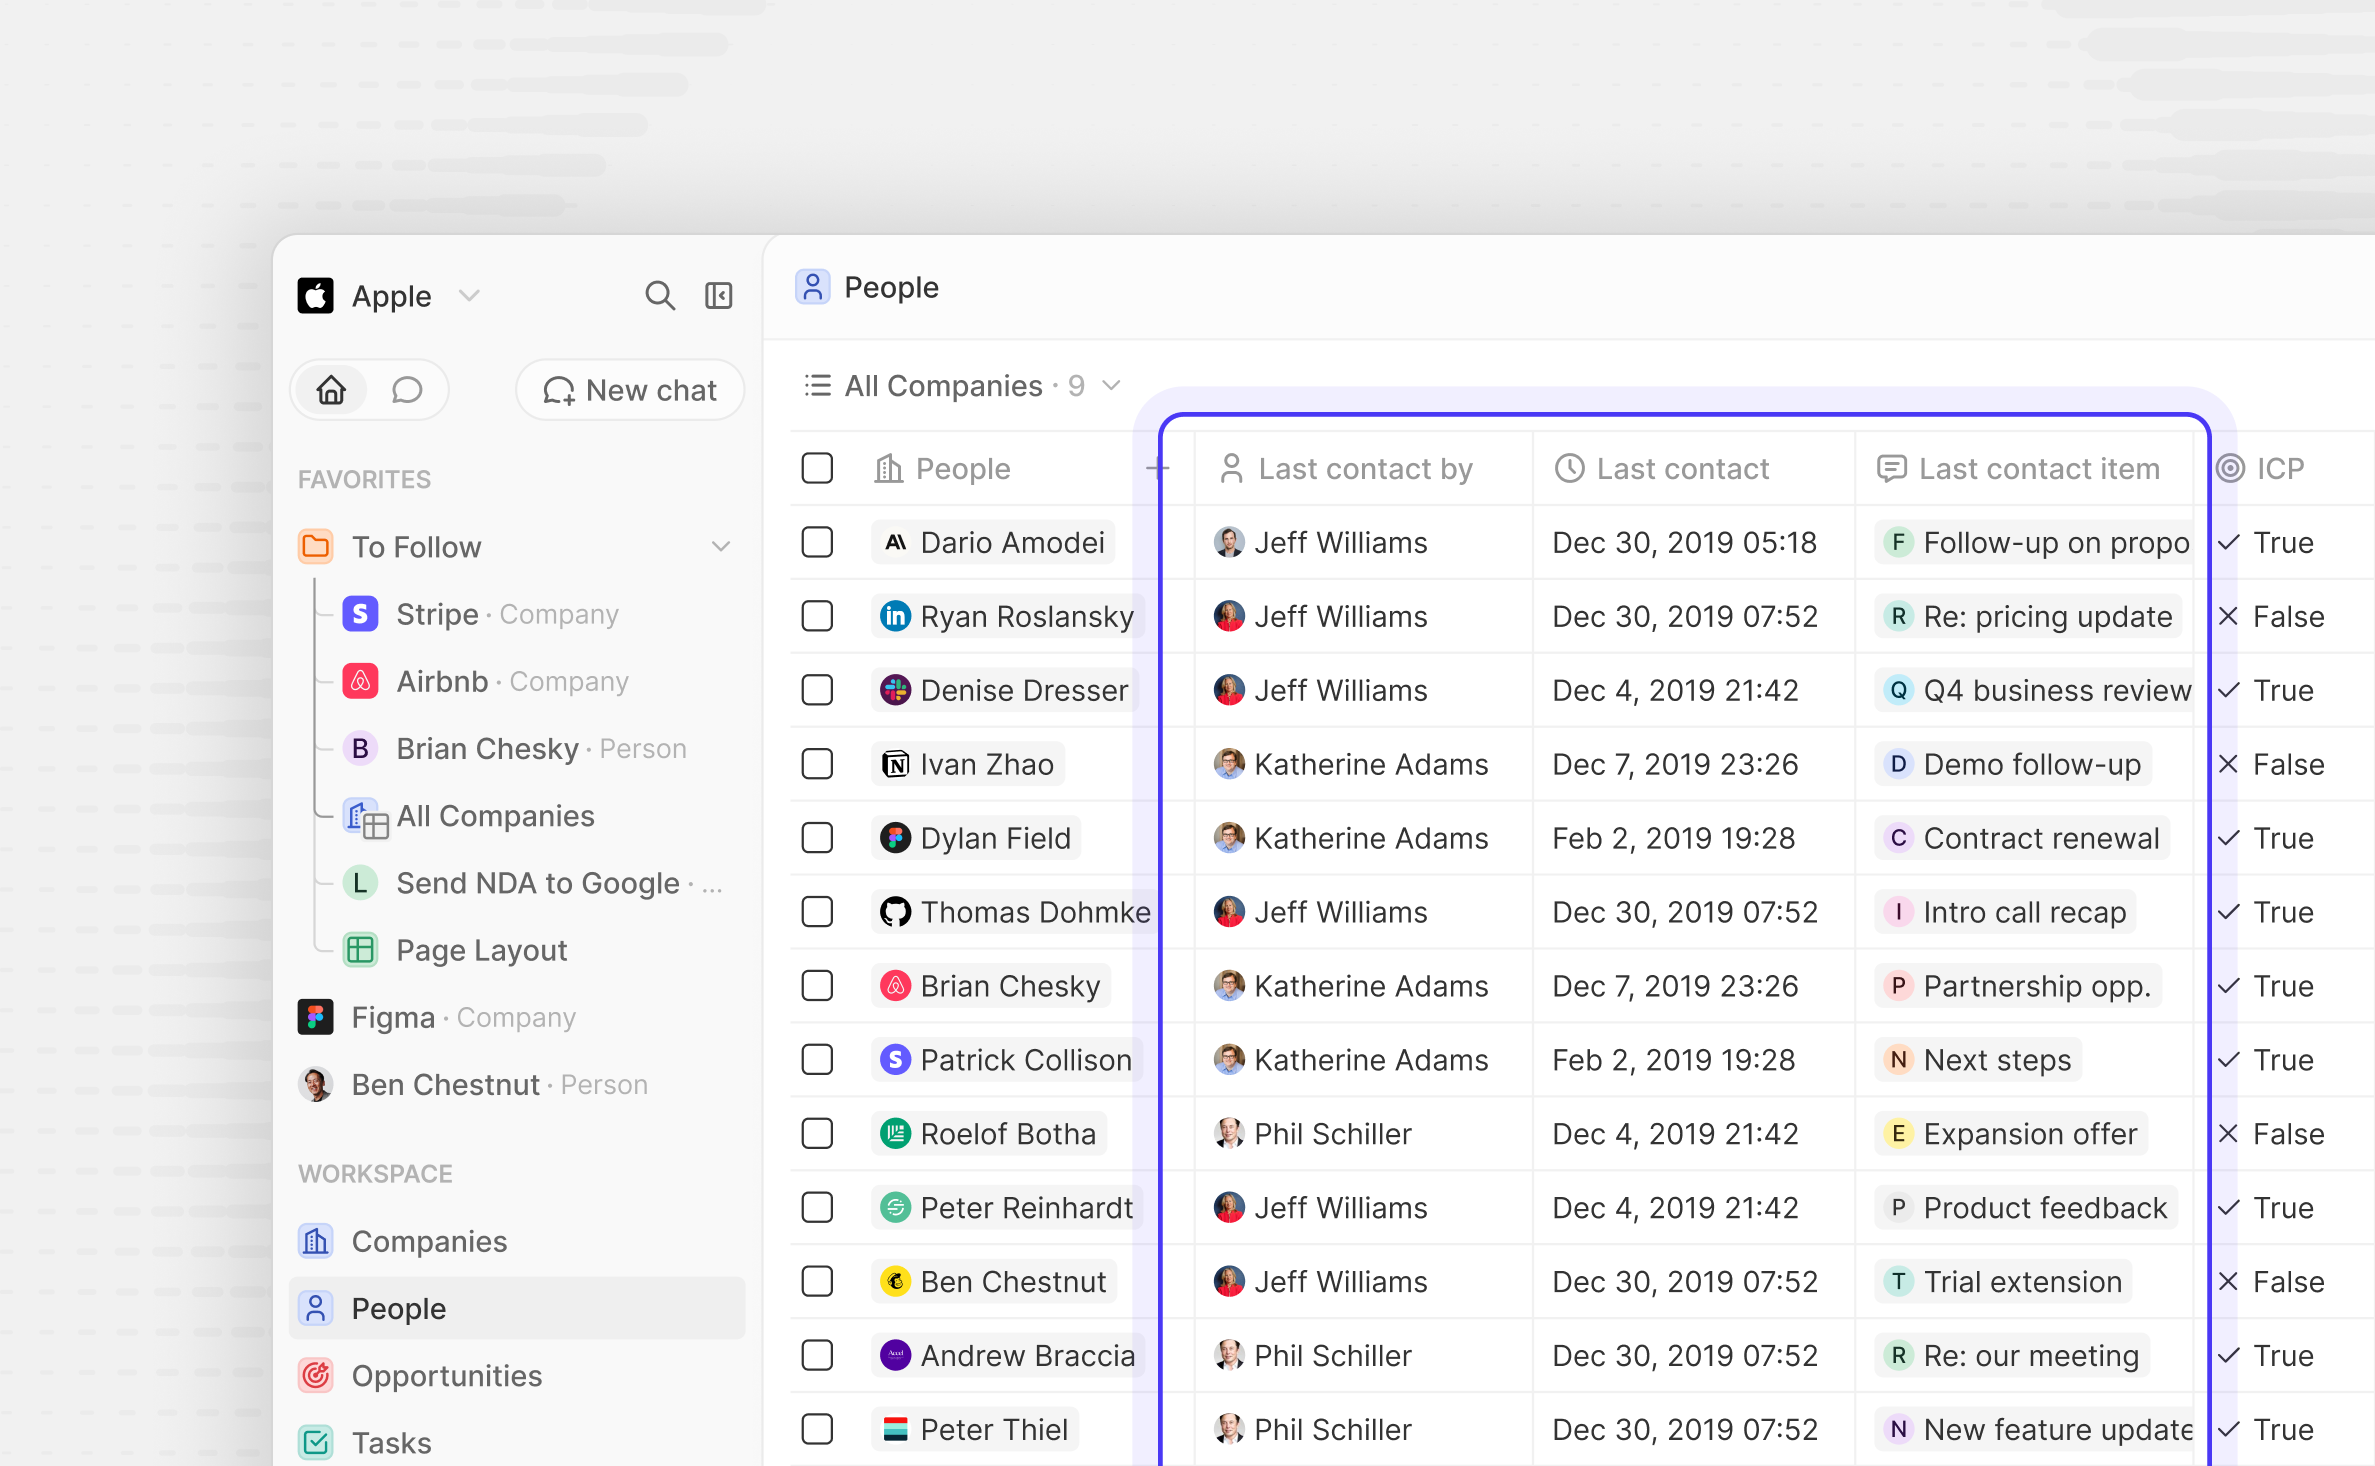Viewport: 2375px width, 1466px height.
Task: Open the Companies workspace page
Action: [x=517, y=1241]
